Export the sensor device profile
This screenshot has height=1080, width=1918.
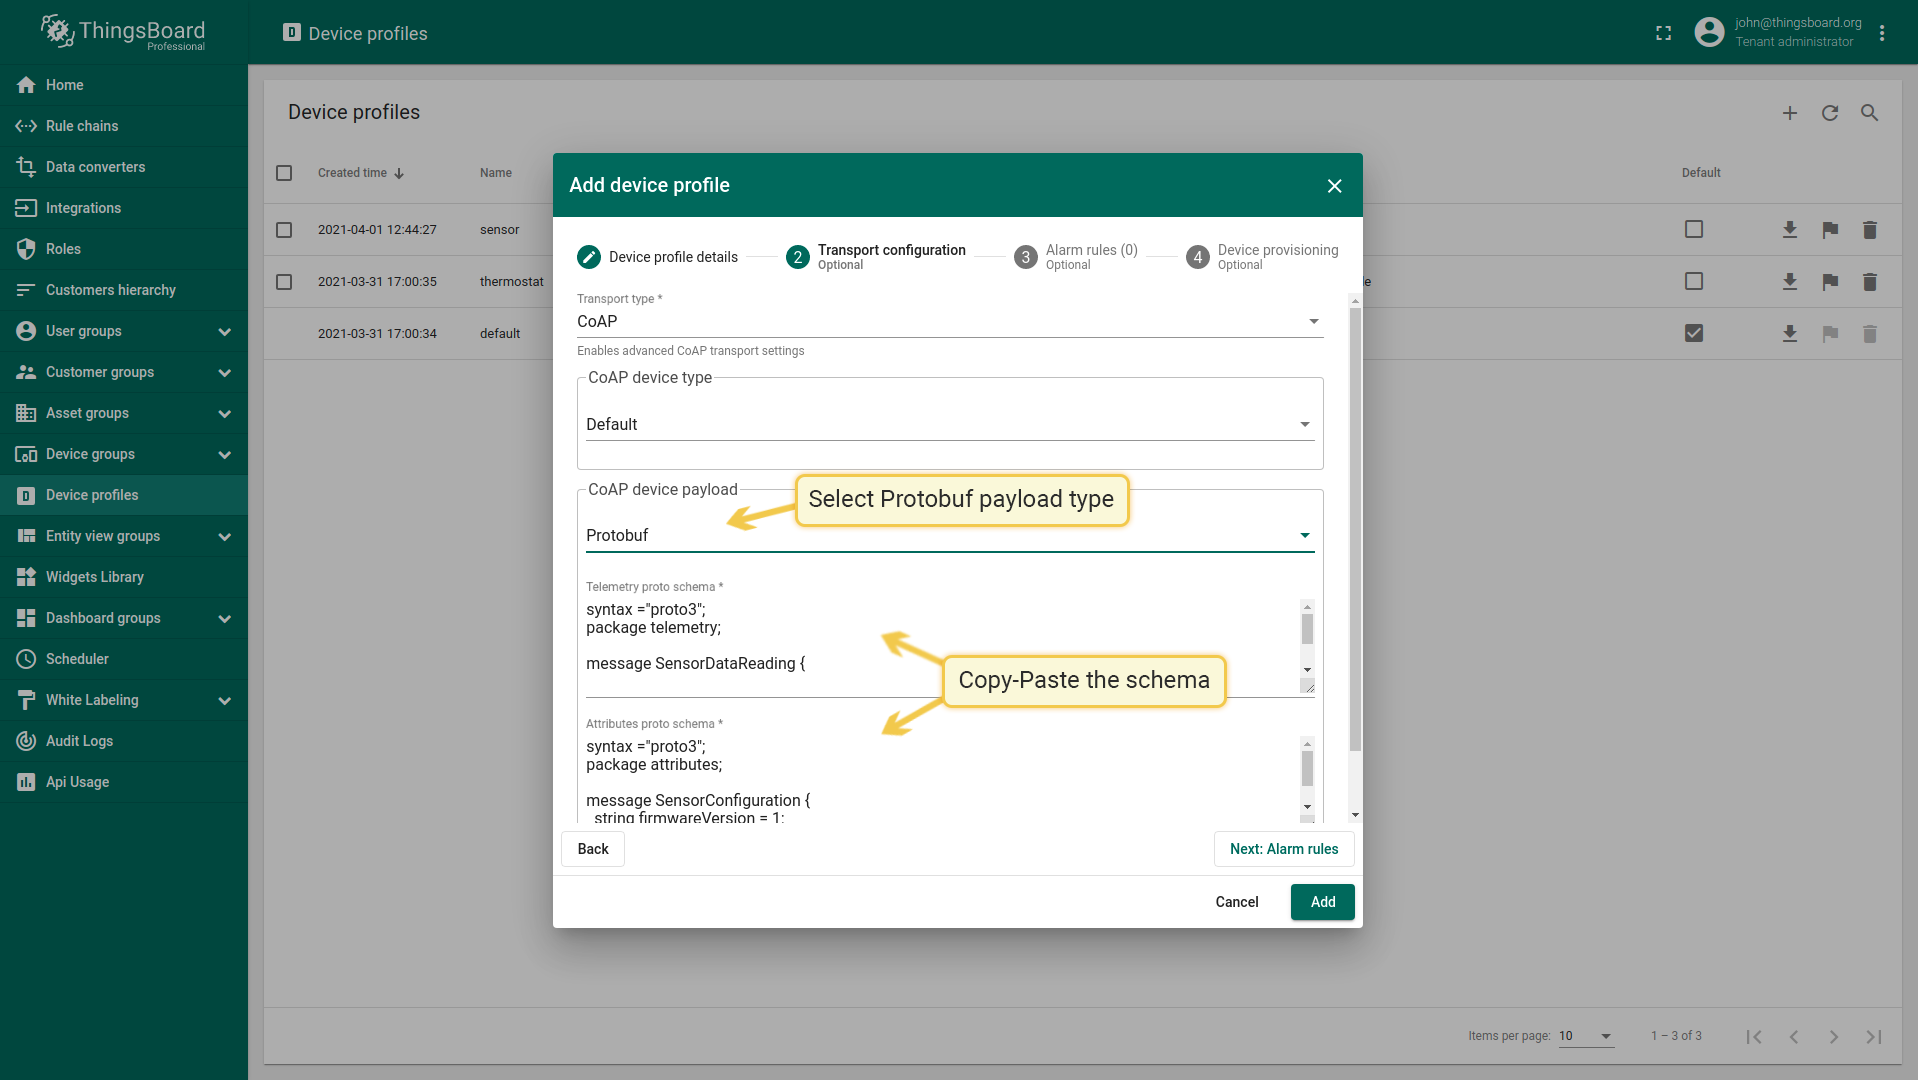click(x=1790, y=230)
